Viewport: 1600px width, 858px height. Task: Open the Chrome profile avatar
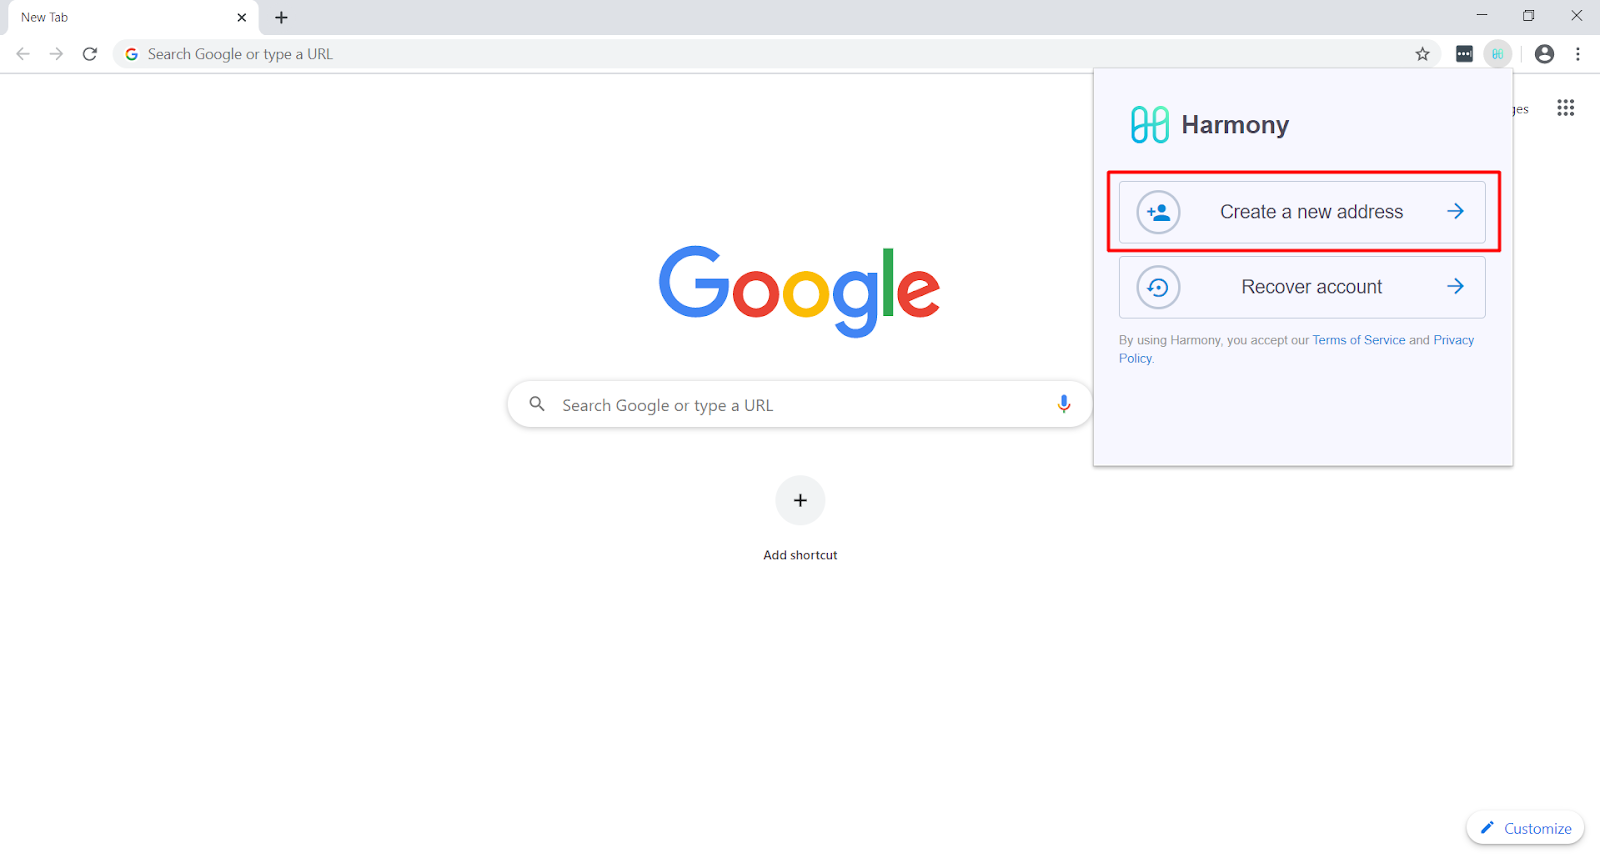(1544, 54)
